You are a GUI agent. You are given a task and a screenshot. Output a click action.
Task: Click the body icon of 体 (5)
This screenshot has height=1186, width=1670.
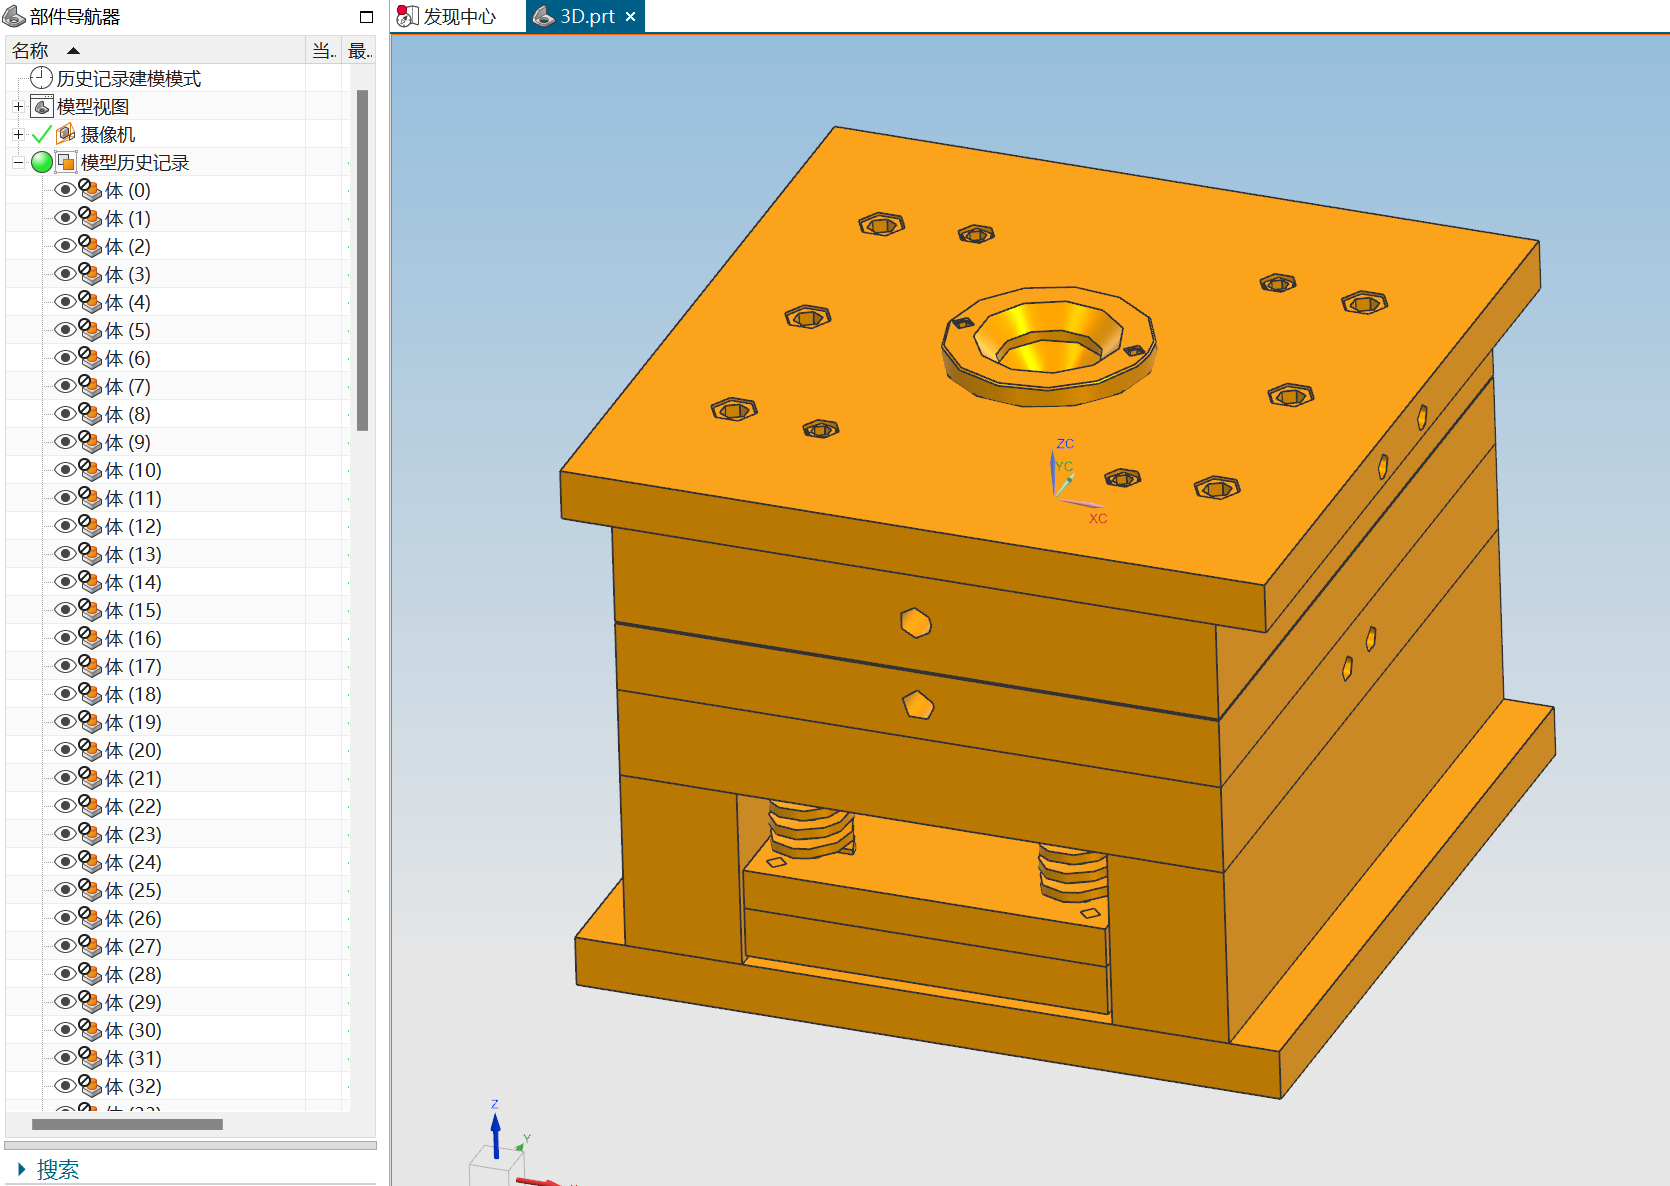tap(90, 330)
